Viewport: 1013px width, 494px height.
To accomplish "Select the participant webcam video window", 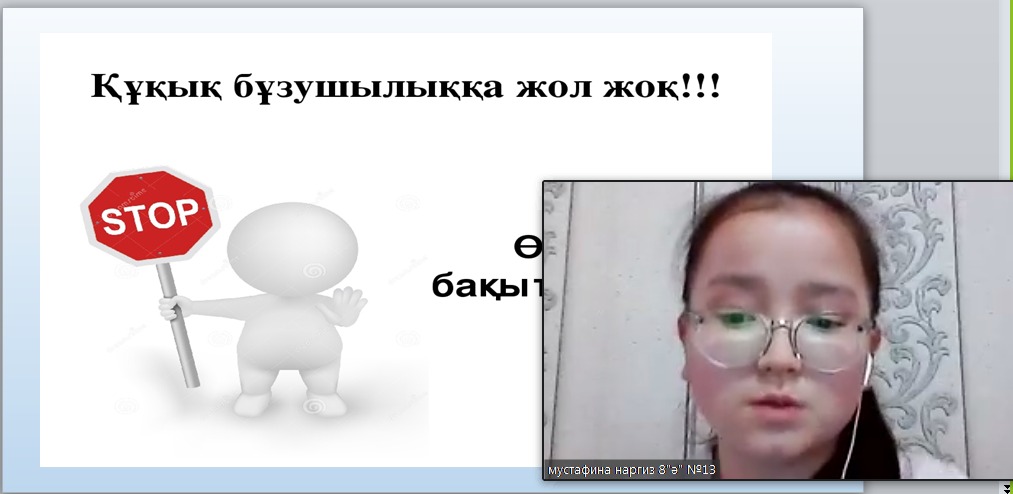I will pos(777,320).
